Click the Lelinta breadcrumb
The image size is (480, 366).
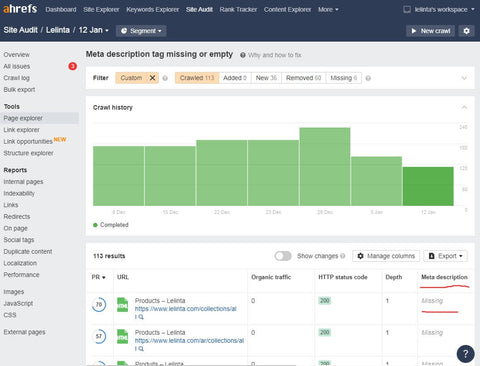pyautogui.click(x=58, y=30)
